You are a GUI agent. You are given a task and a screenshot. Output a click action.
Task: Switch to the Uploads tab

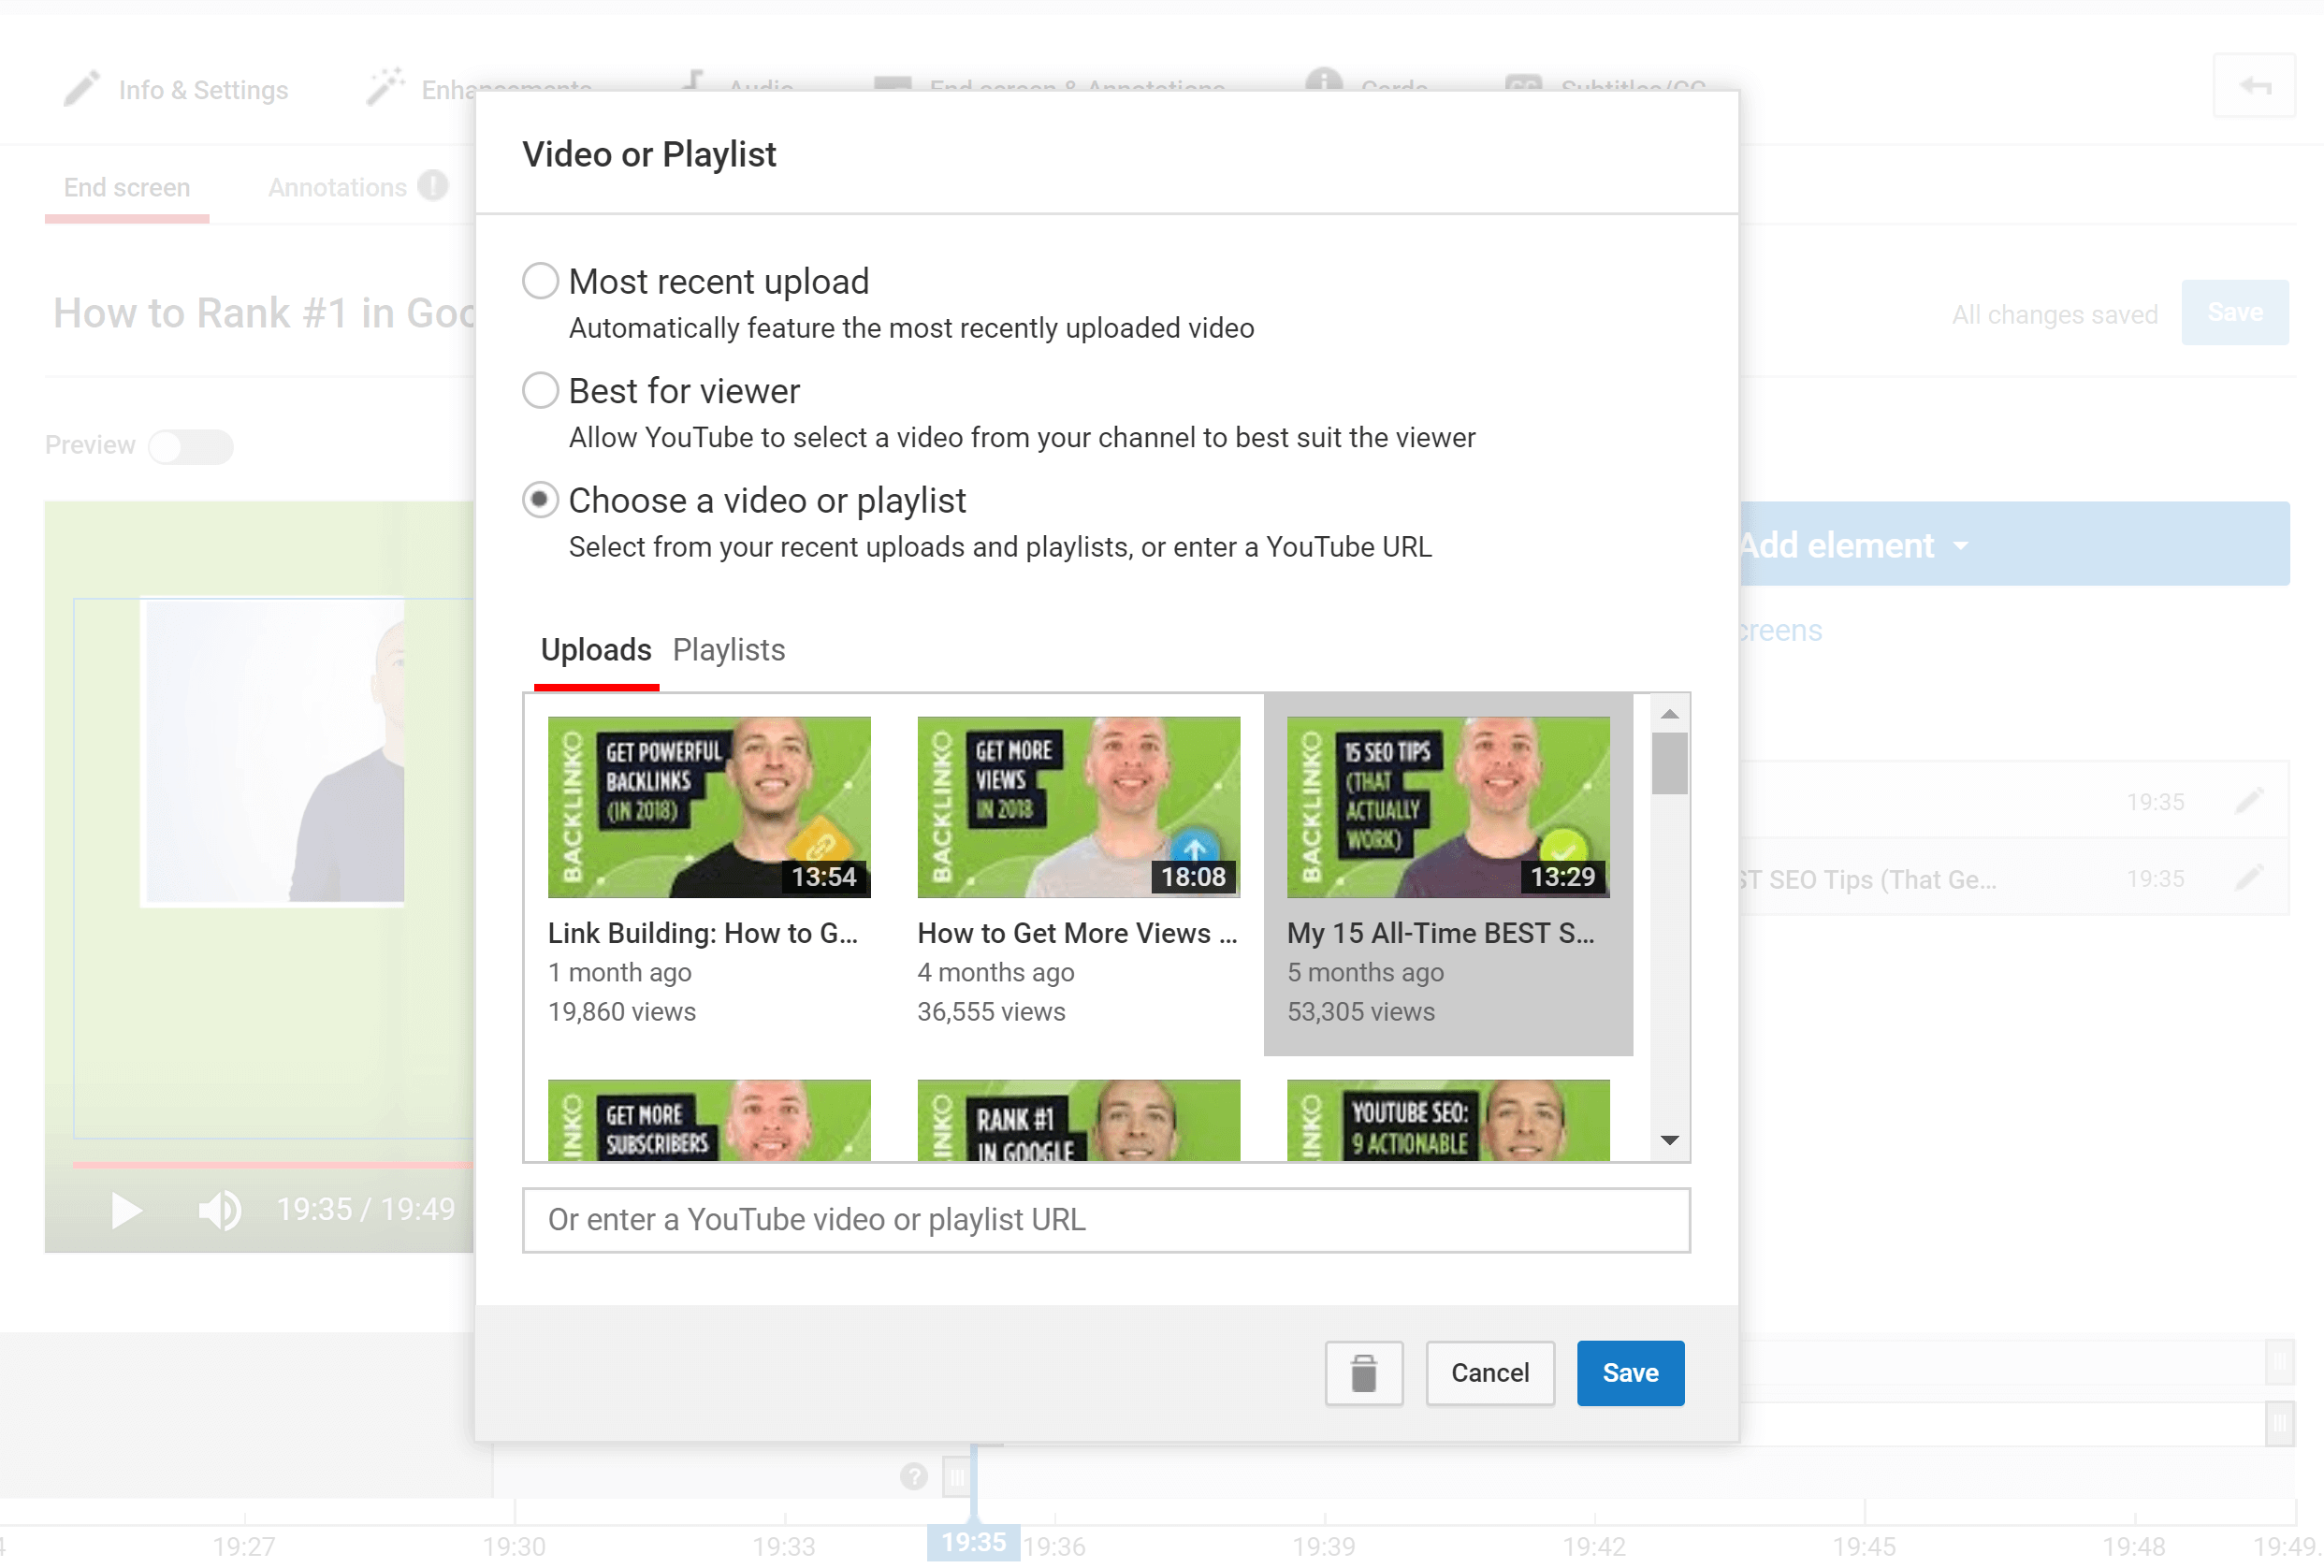point(597,649)
